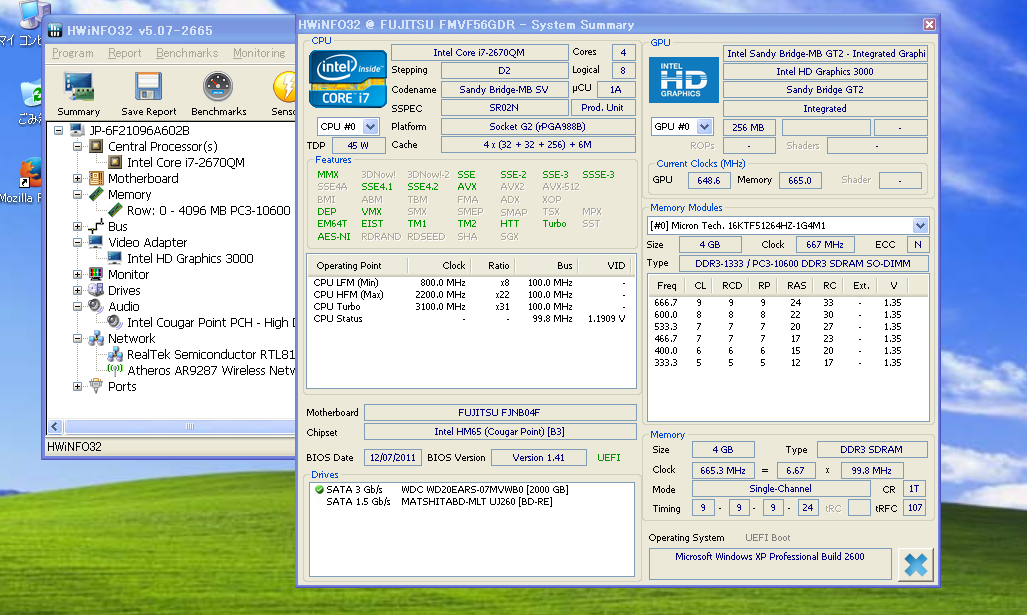Viewport: 1027px width, 615px height.
Task: Select Intel HD Graphics 3000 in the device tree
Action: [190, 259]
